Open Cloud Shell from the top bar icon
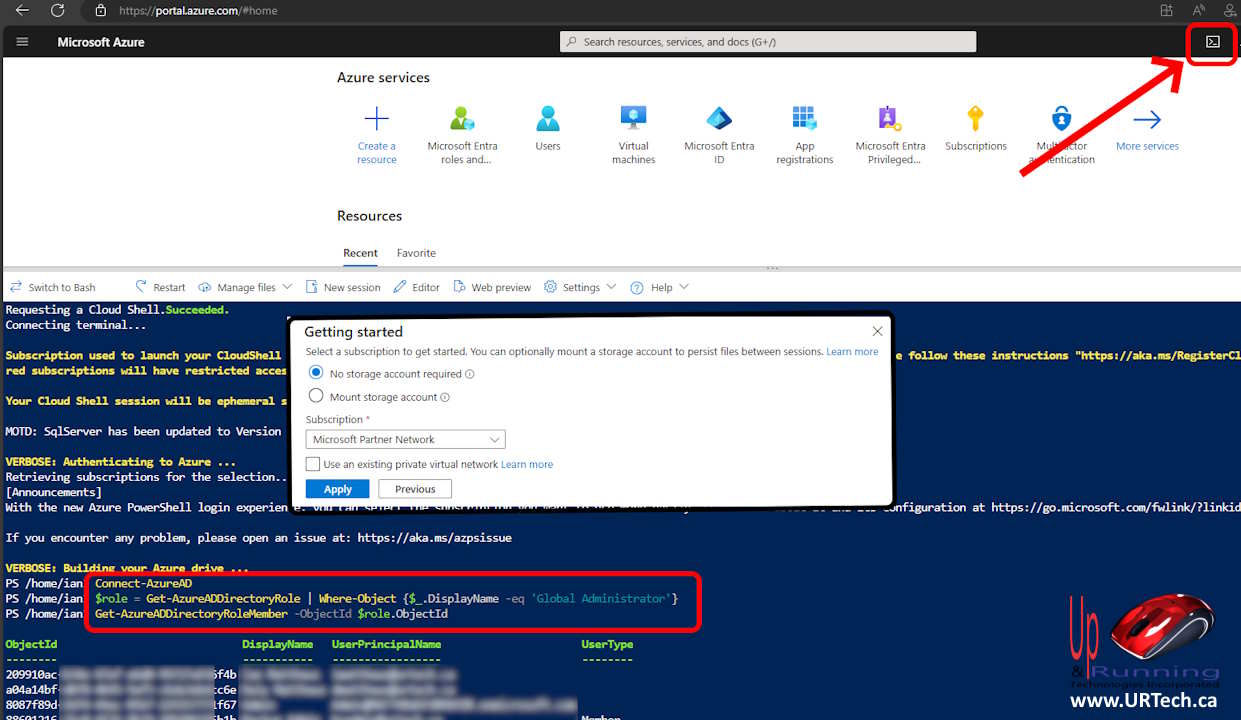Image resolution: width=1241 pixels, height=720 pixels. click(x=1212, y=42)
